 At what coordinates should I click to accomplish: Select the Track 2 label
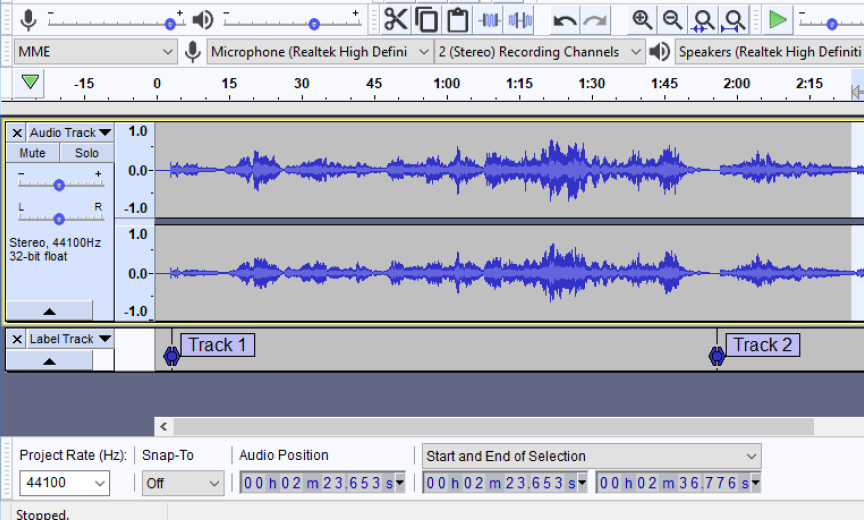point(762,345)
